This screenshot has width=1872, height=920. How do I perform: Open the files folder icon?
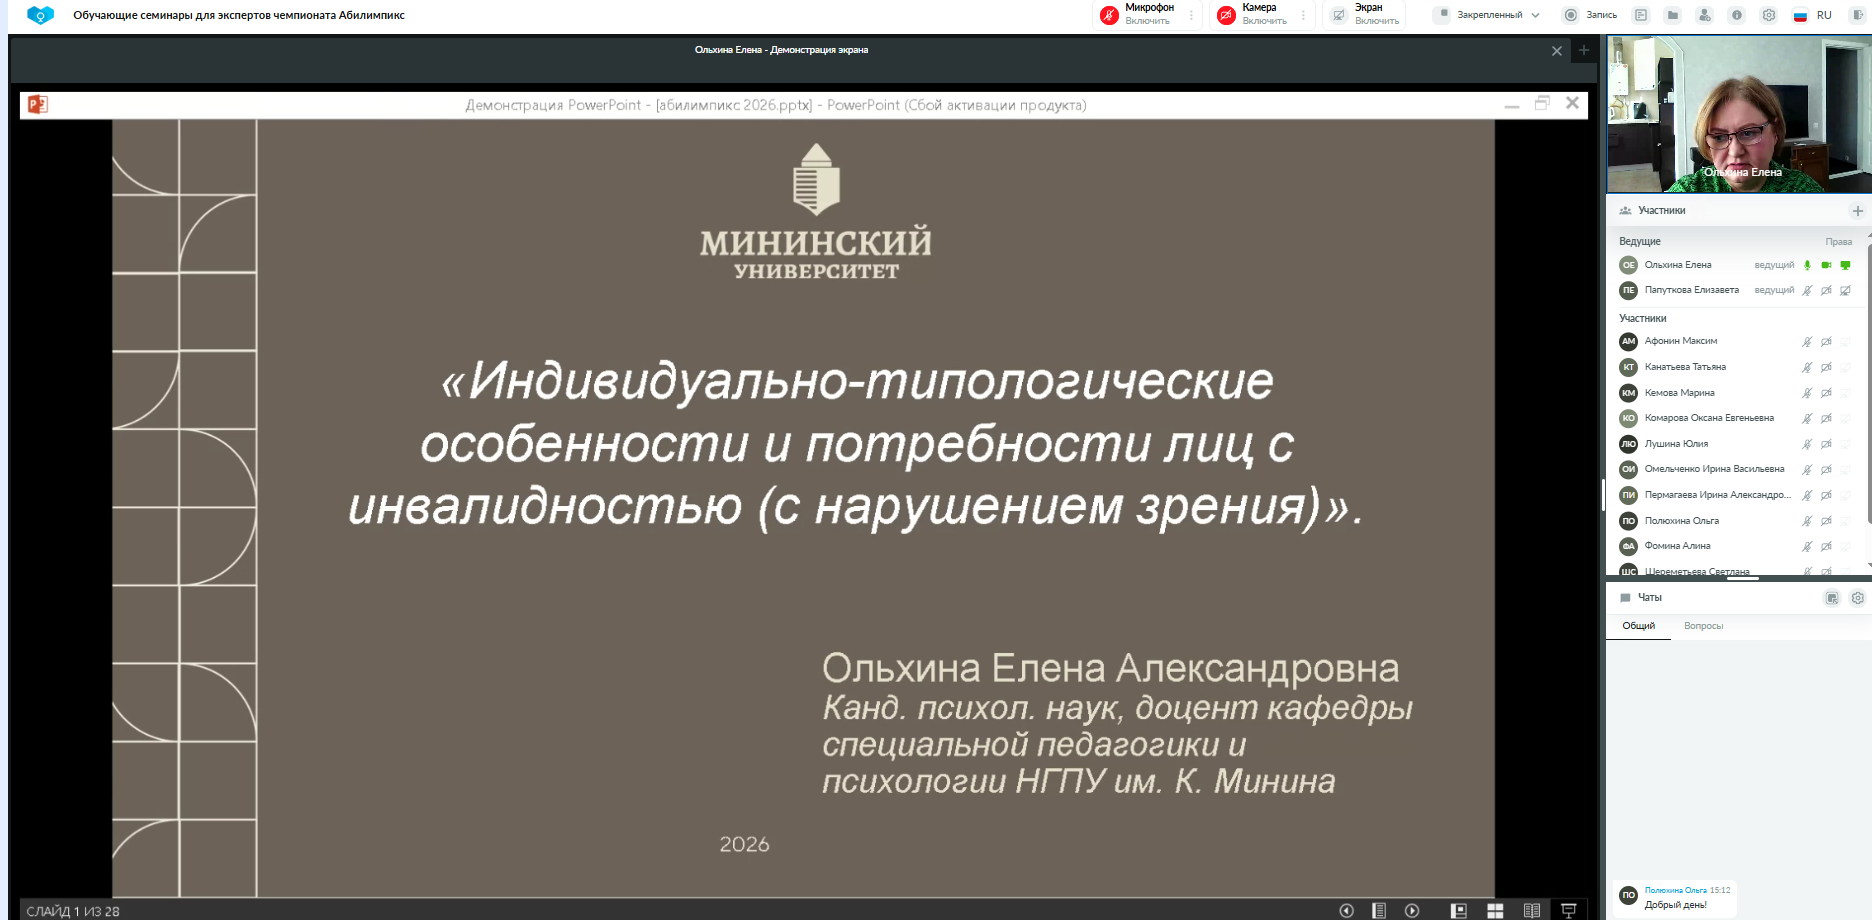tap(1673, 15)
